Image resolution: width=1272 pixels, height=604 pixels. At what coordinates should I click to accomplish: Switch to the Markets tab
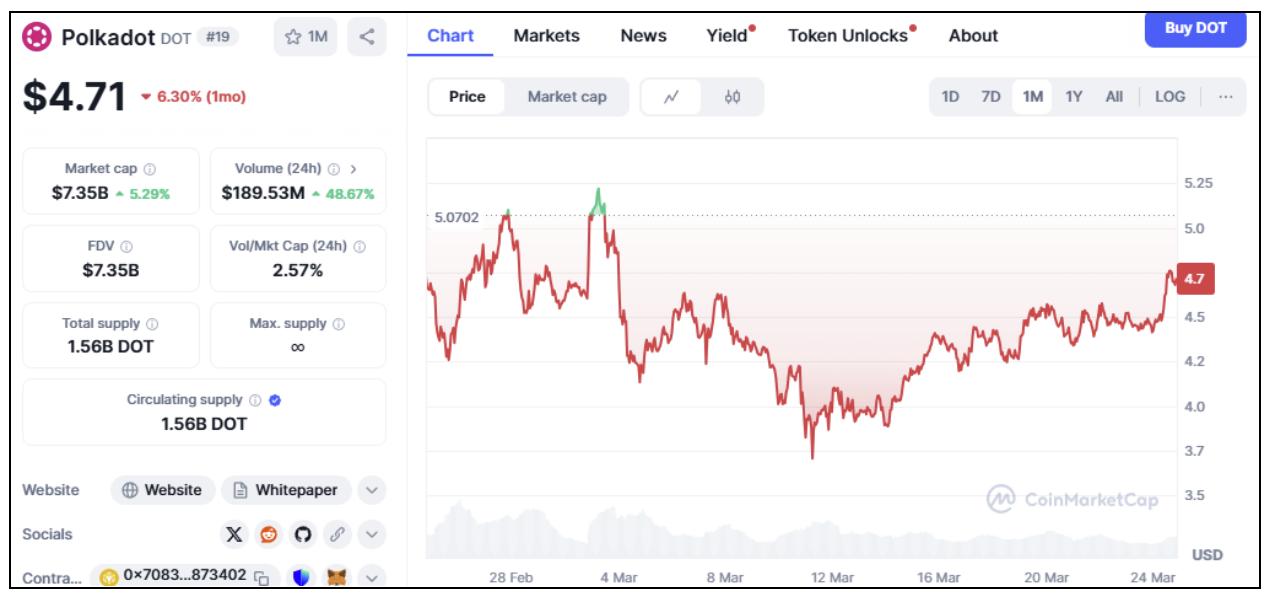(546, 35)
